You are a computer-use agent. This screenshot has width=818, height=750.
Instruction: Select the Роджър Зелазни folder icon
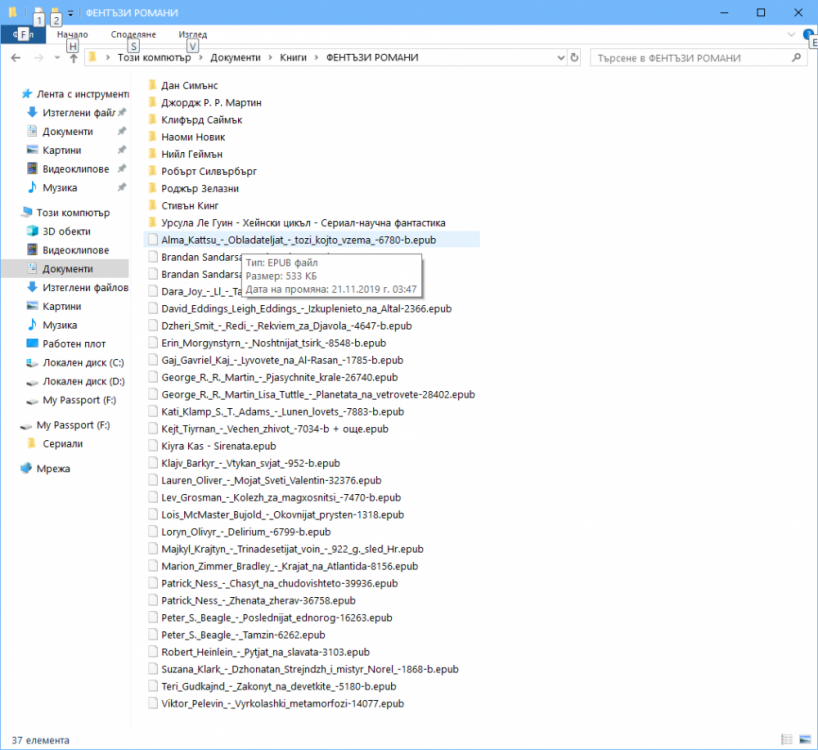click(152, 188)
